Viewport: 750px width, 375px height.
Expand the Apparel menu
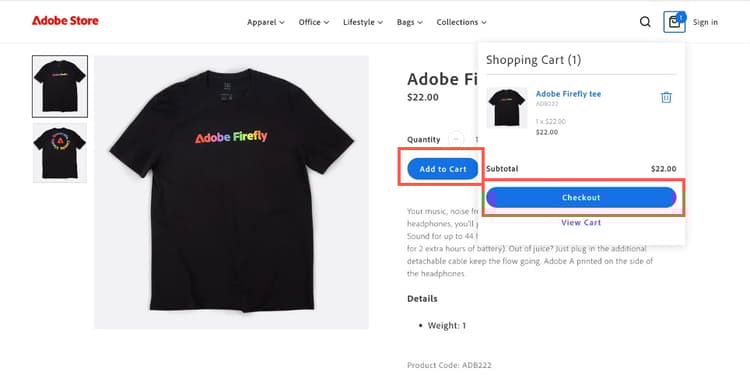click(x=266, y=22)
